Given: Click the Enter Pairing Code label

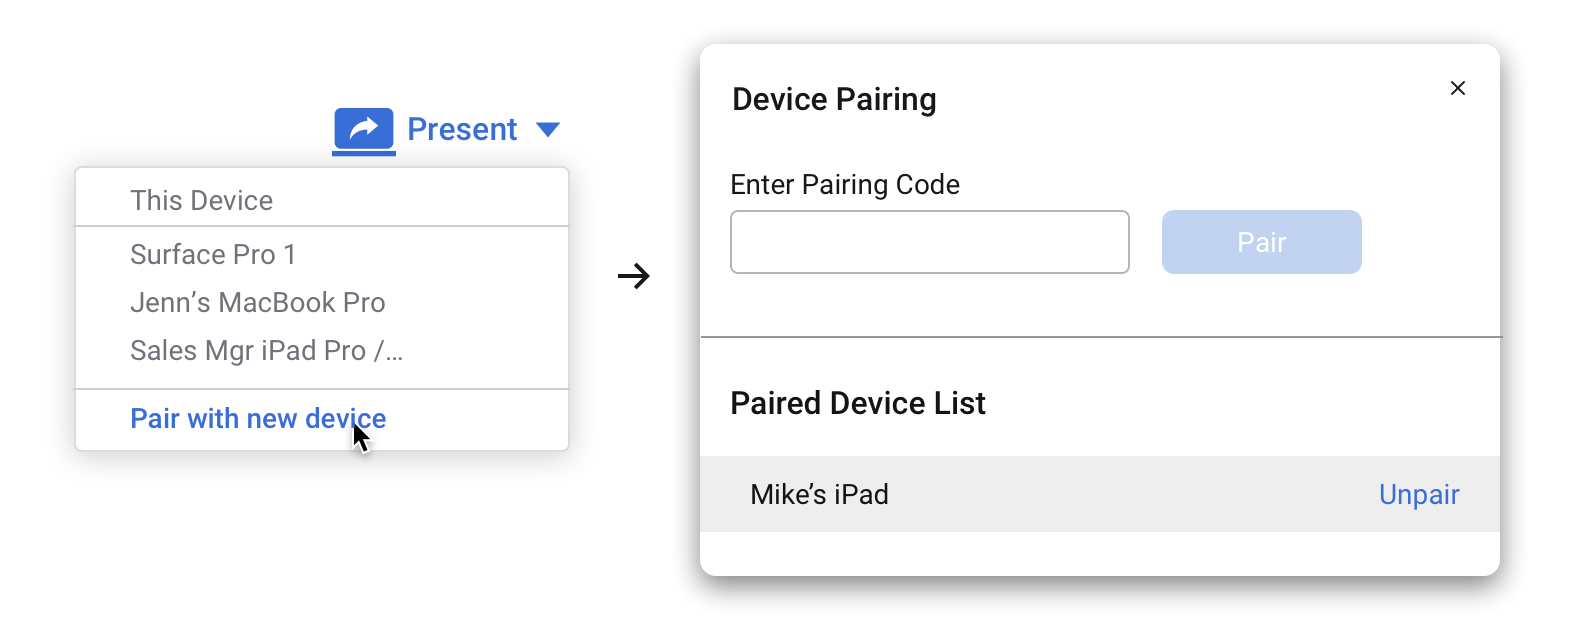Looking at the screenshot, I should point(845,184).
